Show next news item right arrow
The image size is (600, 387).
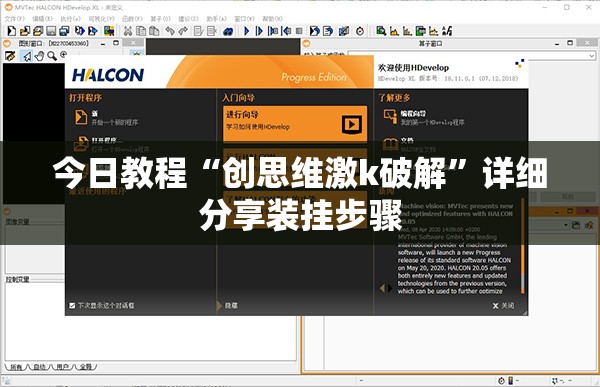390,287
